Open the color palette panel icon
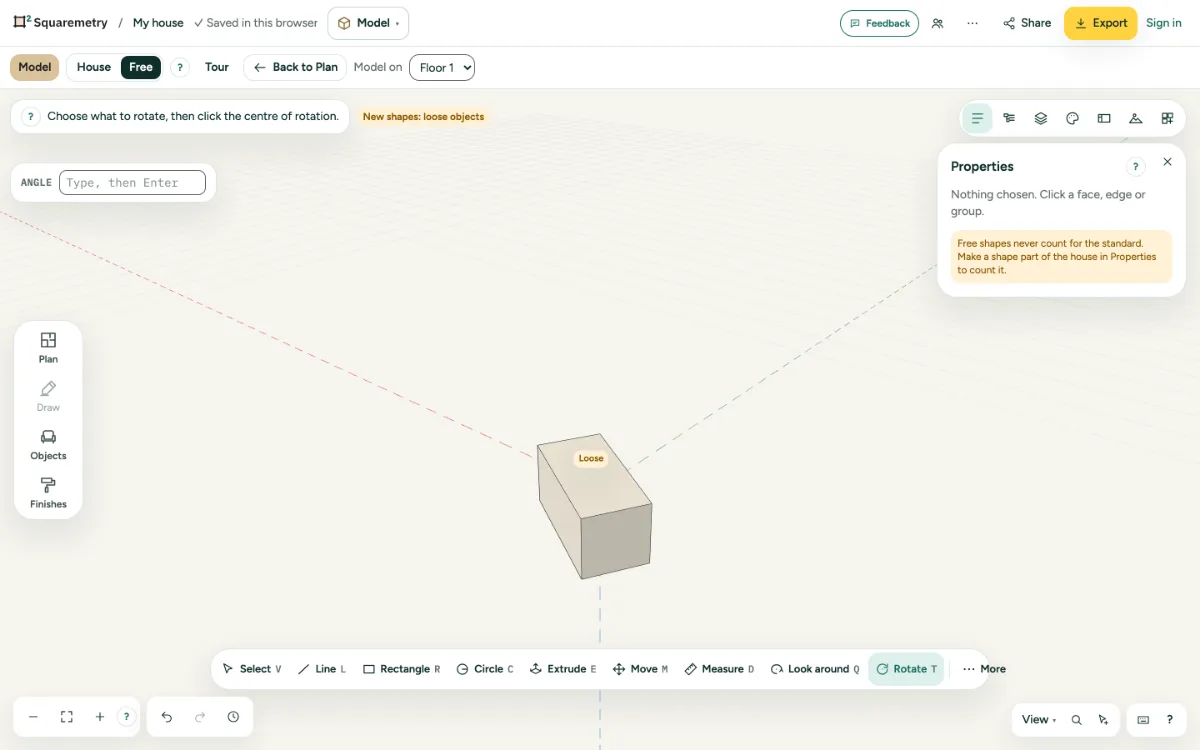1200x750 pixels. pos(1073,118)
